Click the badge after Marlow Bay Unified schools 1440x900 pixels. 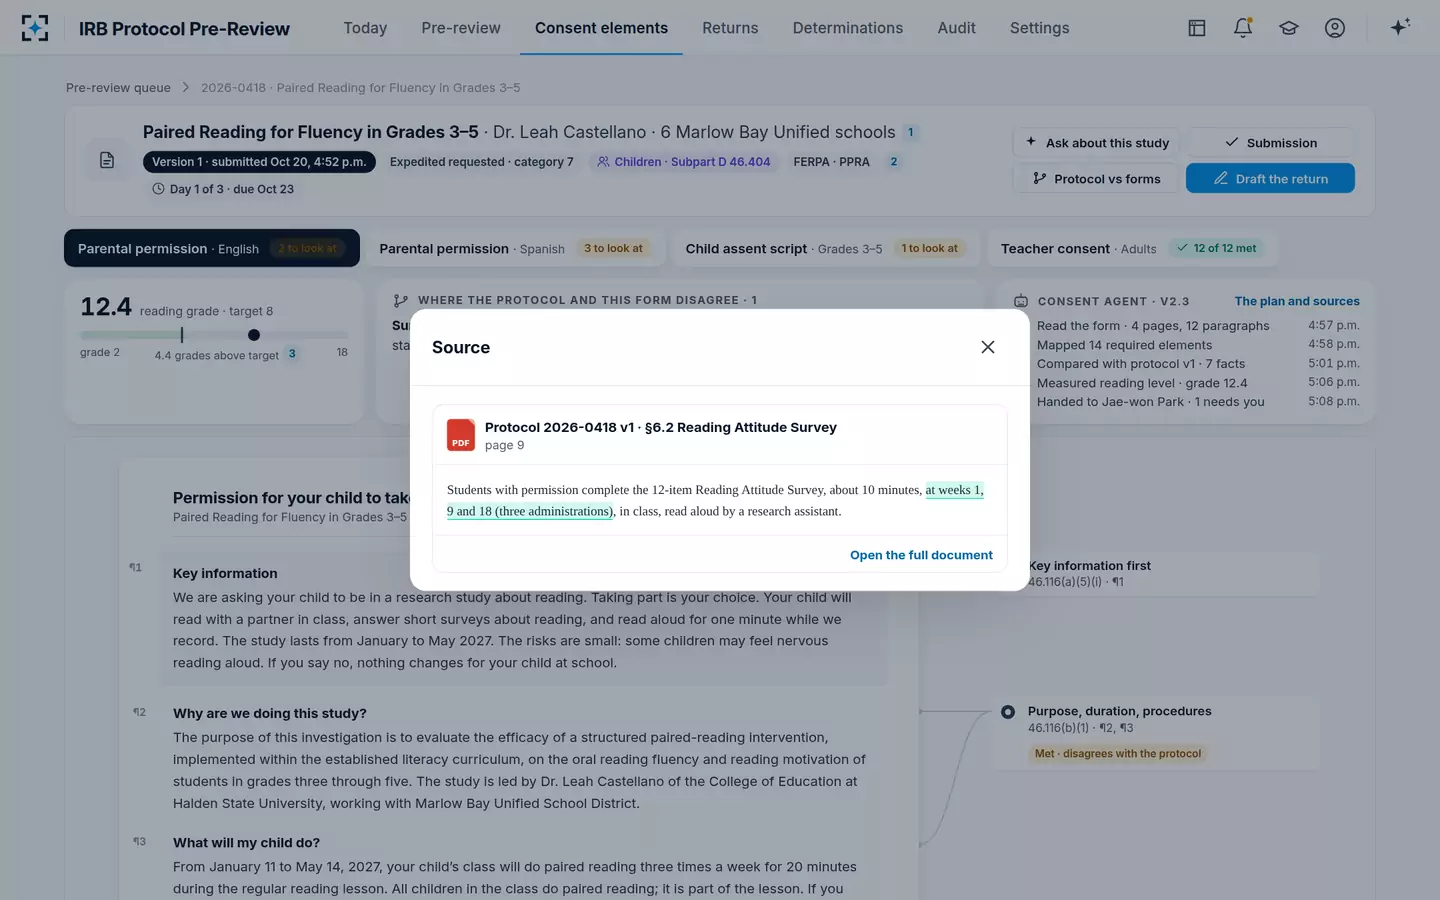pyautogui.click(x=910, y=132)
